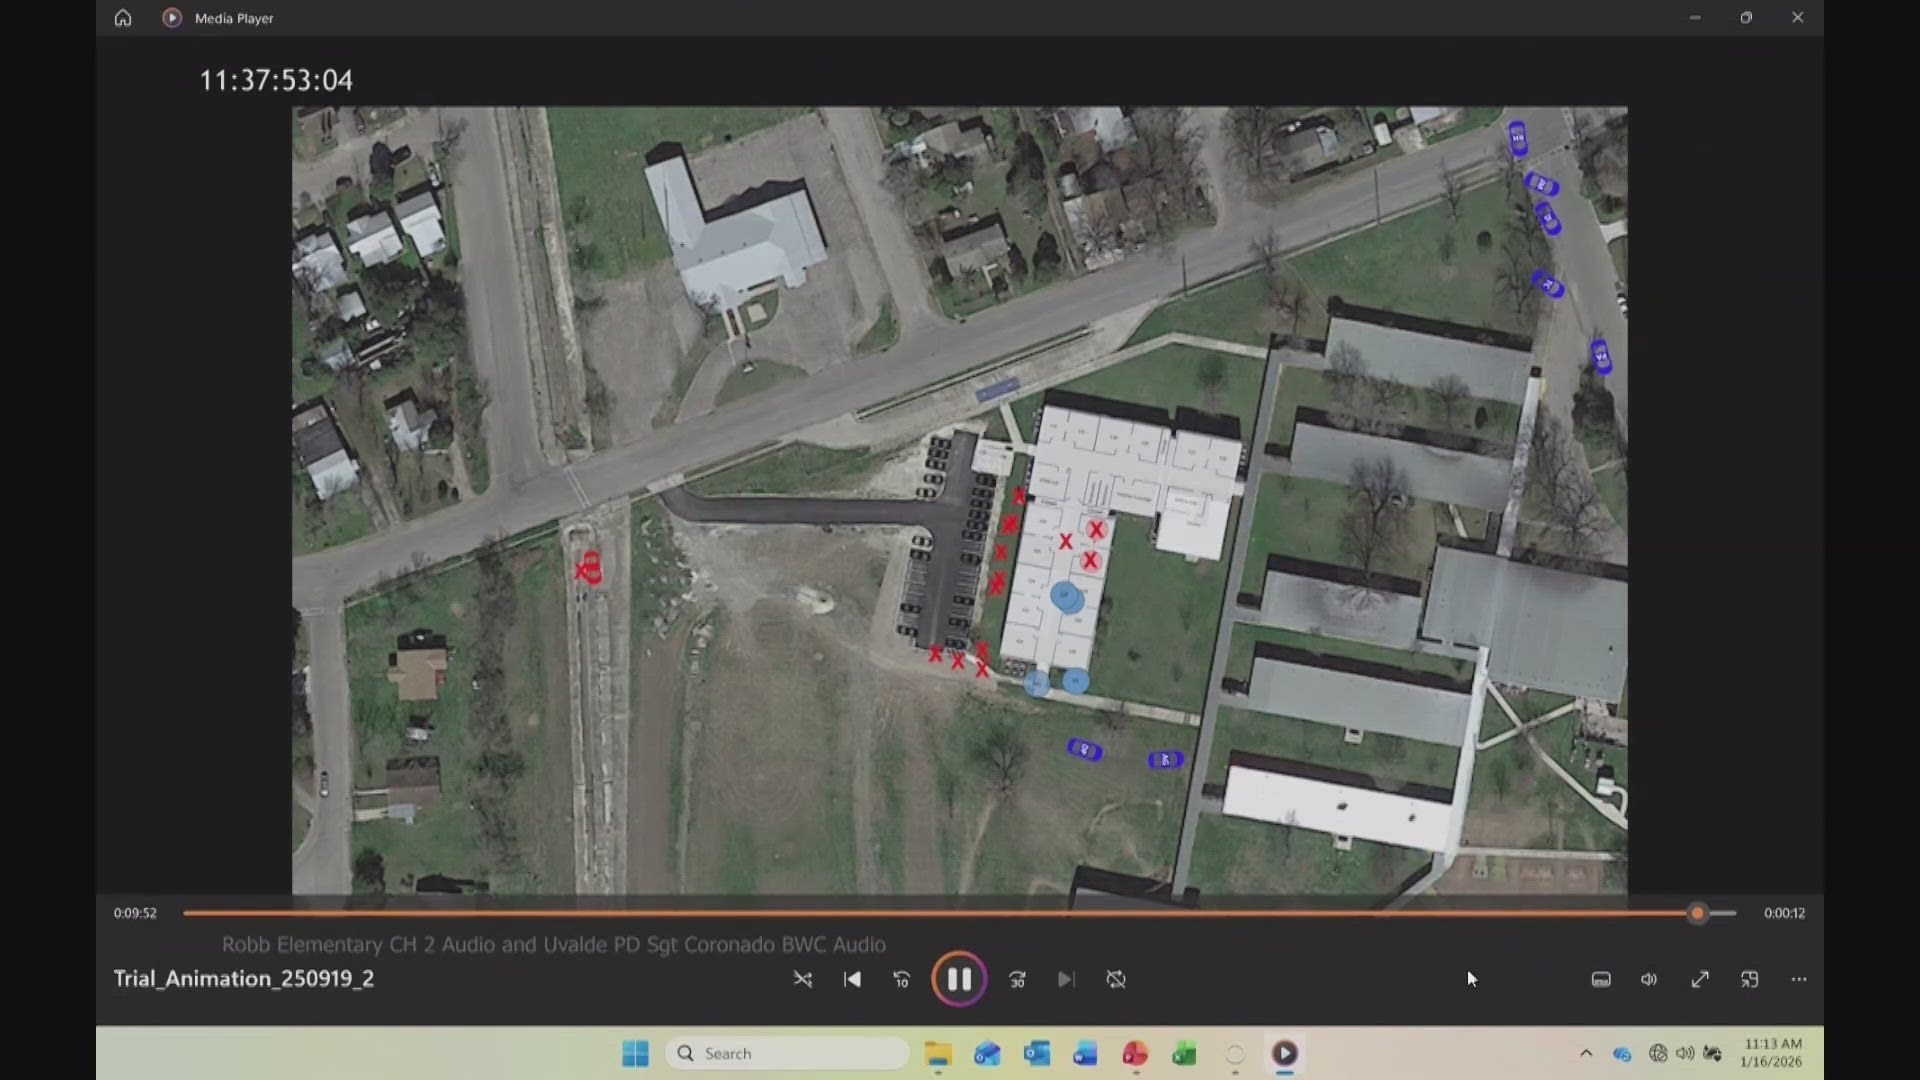Advance to the next video

[1066, 979]
